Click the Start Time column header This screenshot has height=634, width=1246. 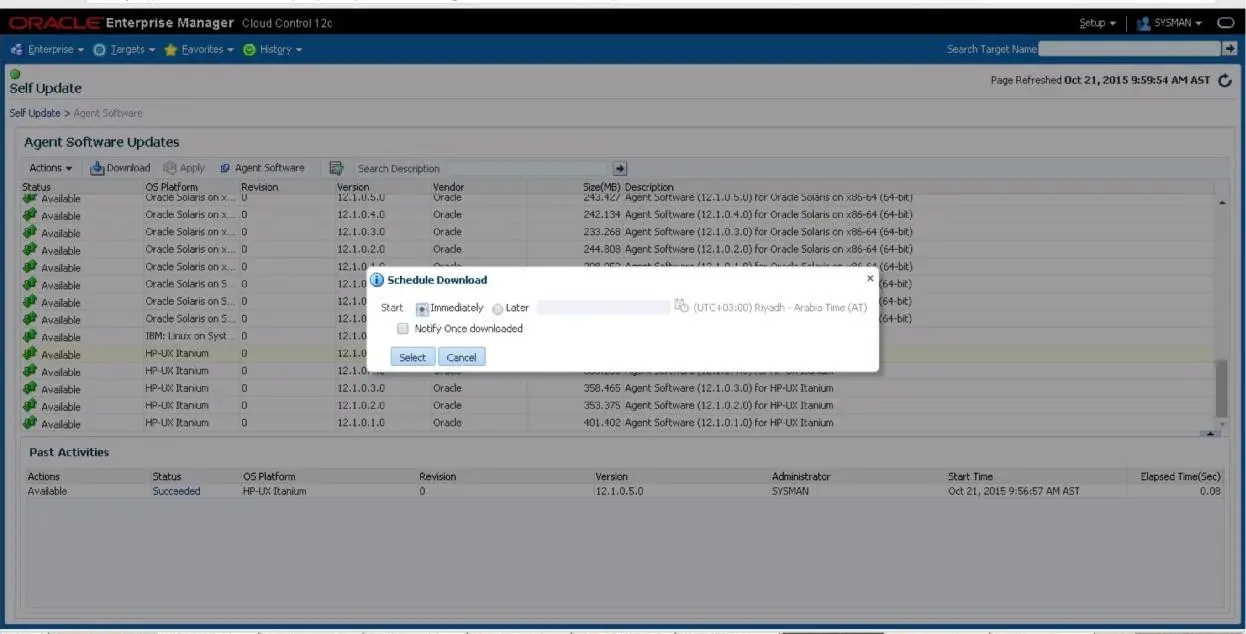[x=970, y=476]
